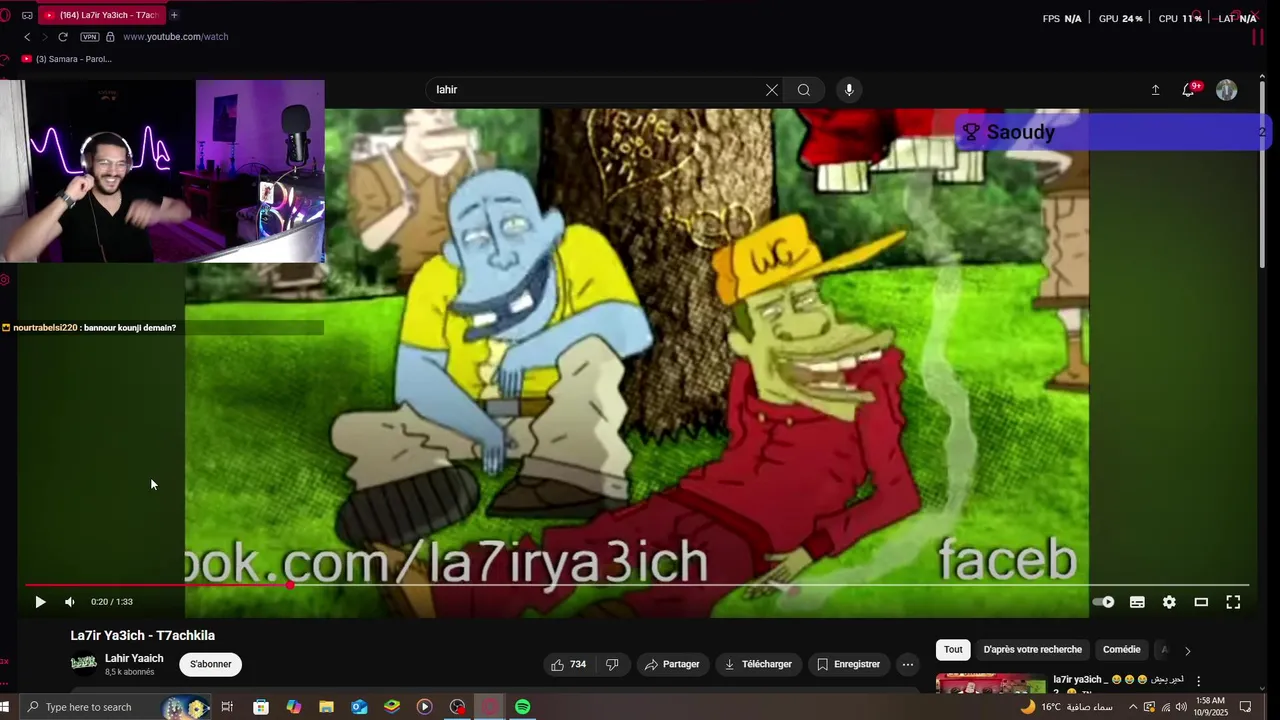Go back with browser back arrow

[x=27, y=37]
